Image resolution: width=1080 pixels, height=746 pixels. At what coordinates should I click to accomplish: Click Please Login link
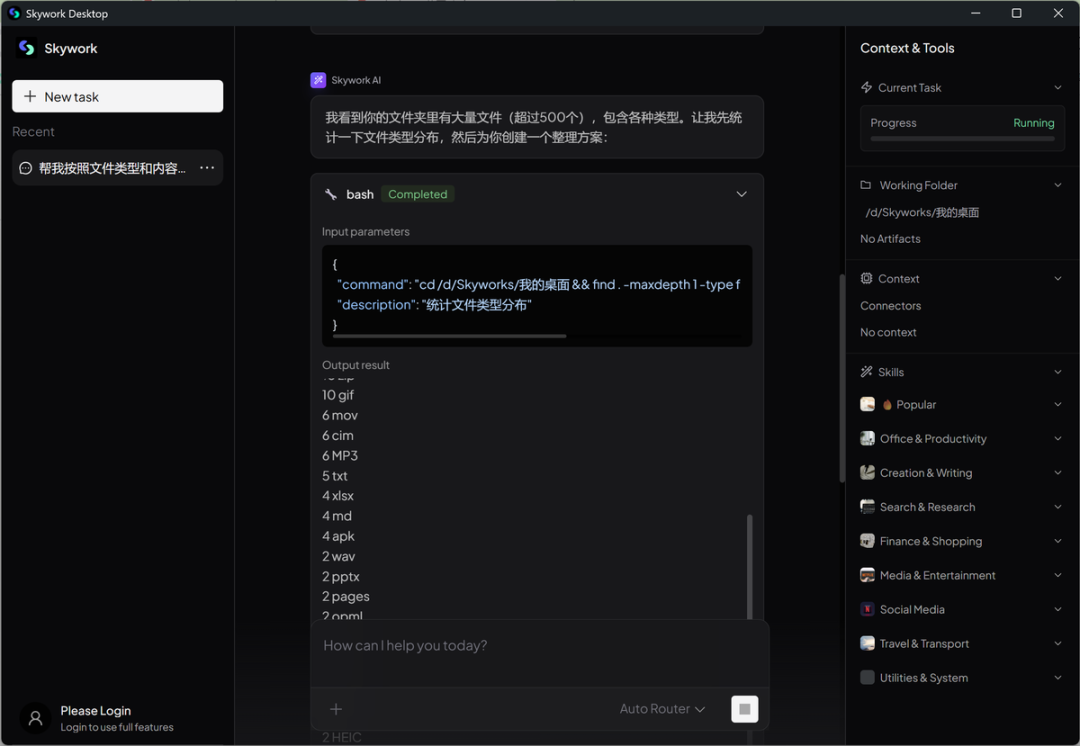tap(96, 711)
